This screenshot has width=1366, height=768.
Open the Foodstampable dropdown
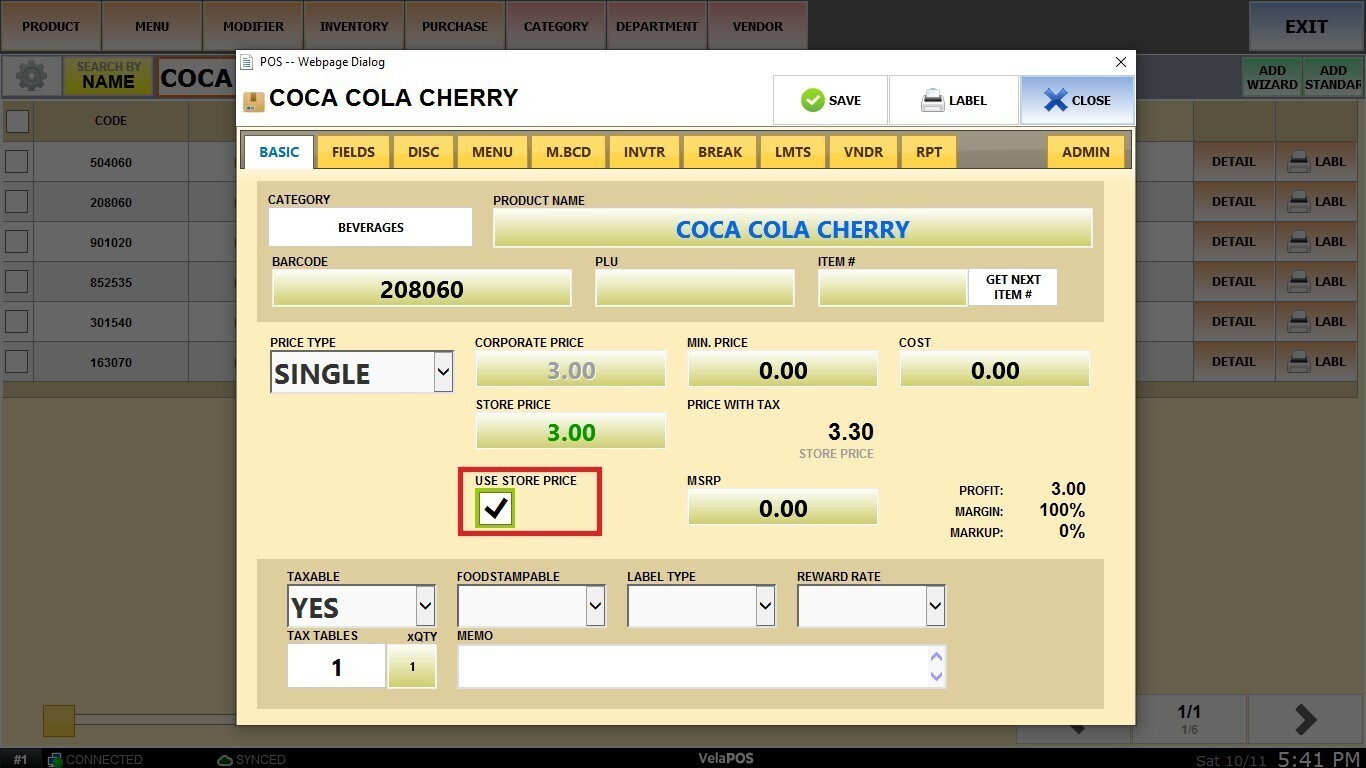pyautogui.click(x=531, y=606)
